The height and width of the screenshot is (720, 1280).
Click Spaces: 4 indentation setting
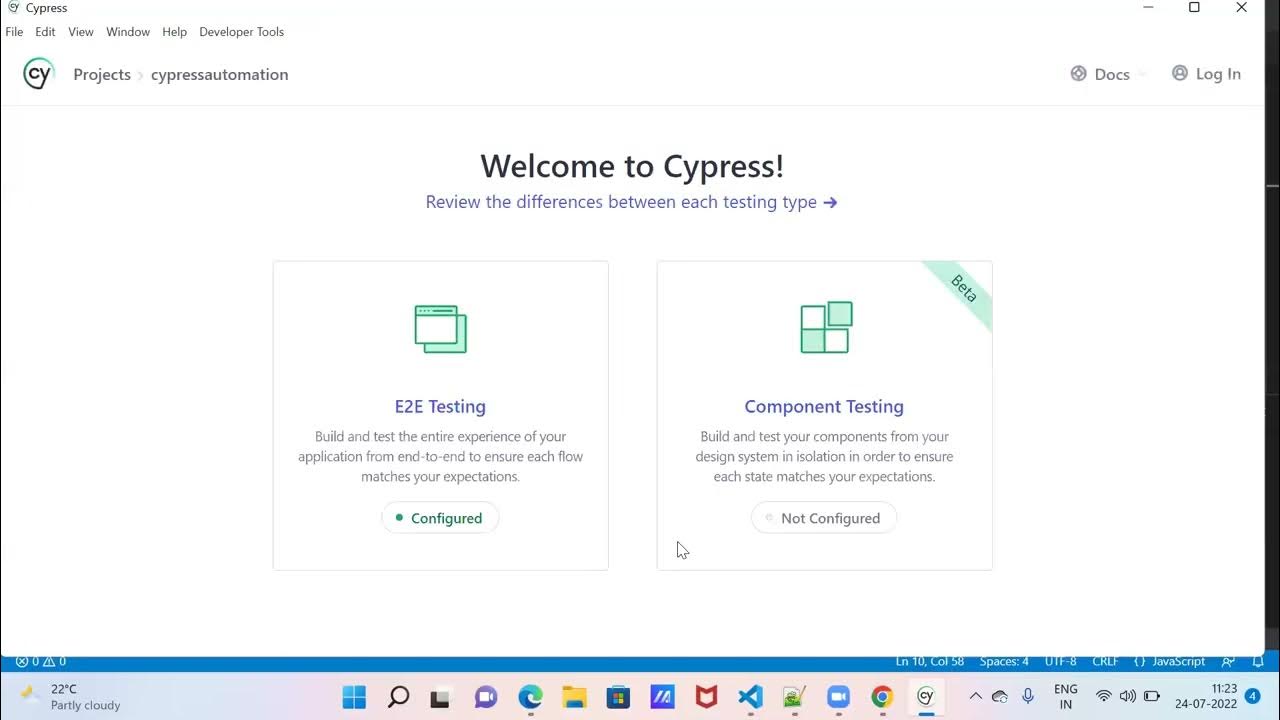pyautogui.click(x=1004, y=661)
